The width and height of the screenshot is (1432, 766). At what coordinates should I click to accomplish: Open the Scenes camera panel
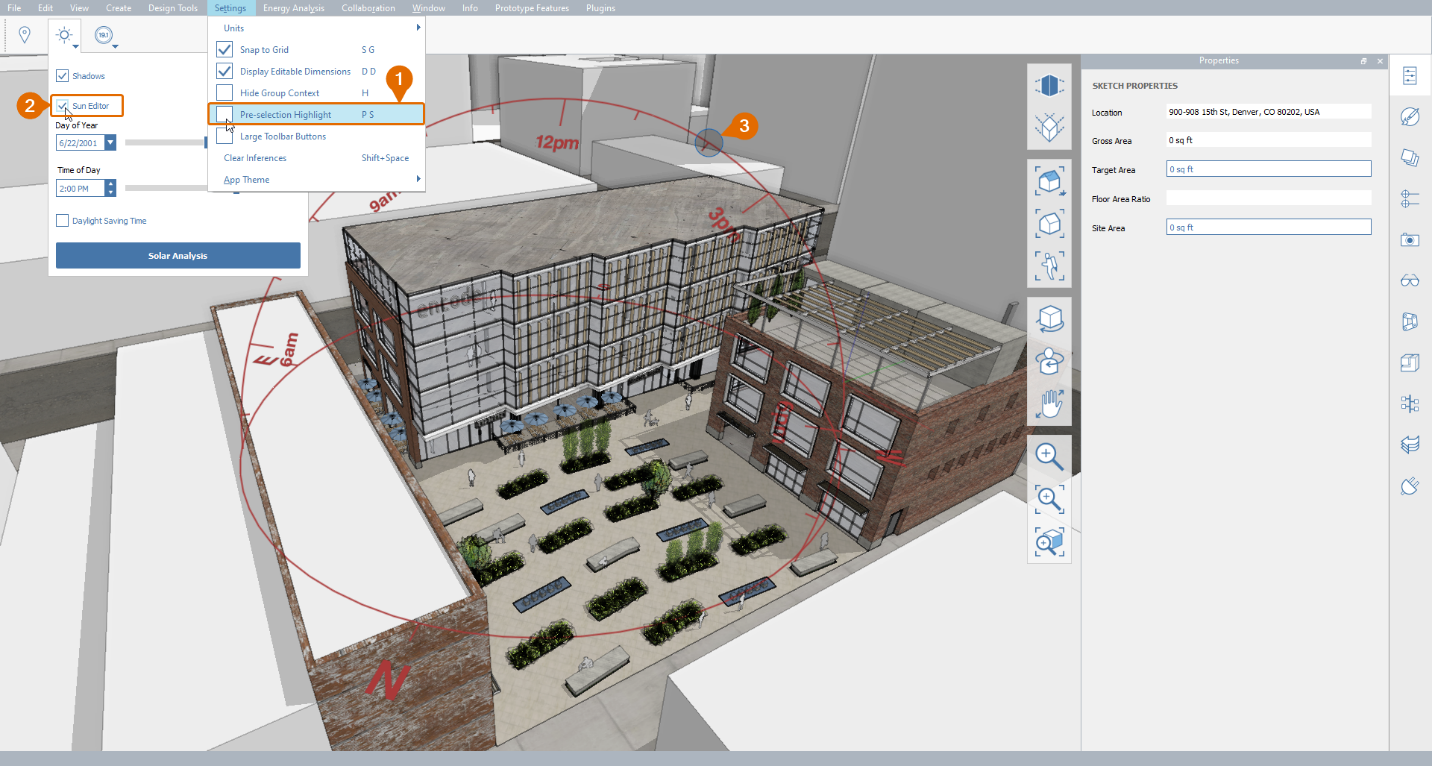(1410, 239)
